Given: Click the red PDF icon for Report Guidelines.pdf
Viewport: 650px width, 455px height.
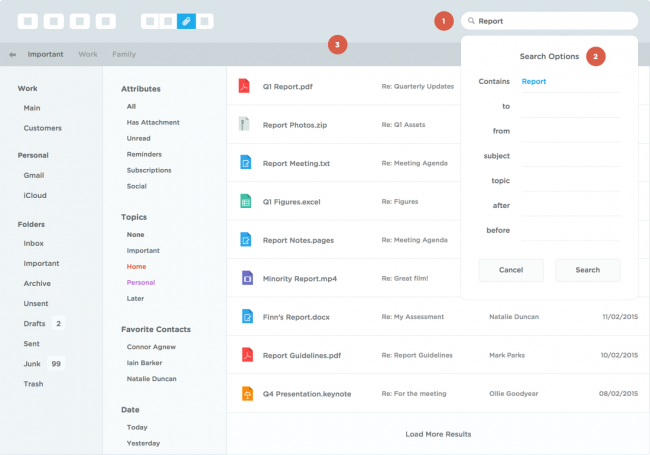Looking at the screenshot, I should 247,355.
